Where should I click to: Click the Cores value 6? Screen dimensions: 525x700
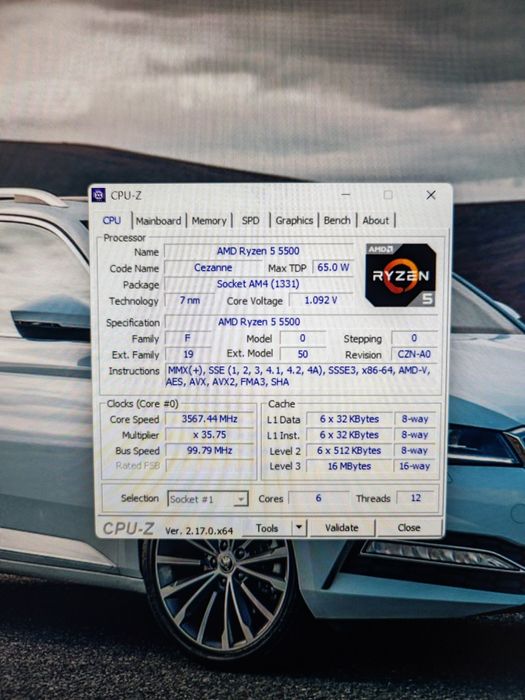[x=318, y=498]
